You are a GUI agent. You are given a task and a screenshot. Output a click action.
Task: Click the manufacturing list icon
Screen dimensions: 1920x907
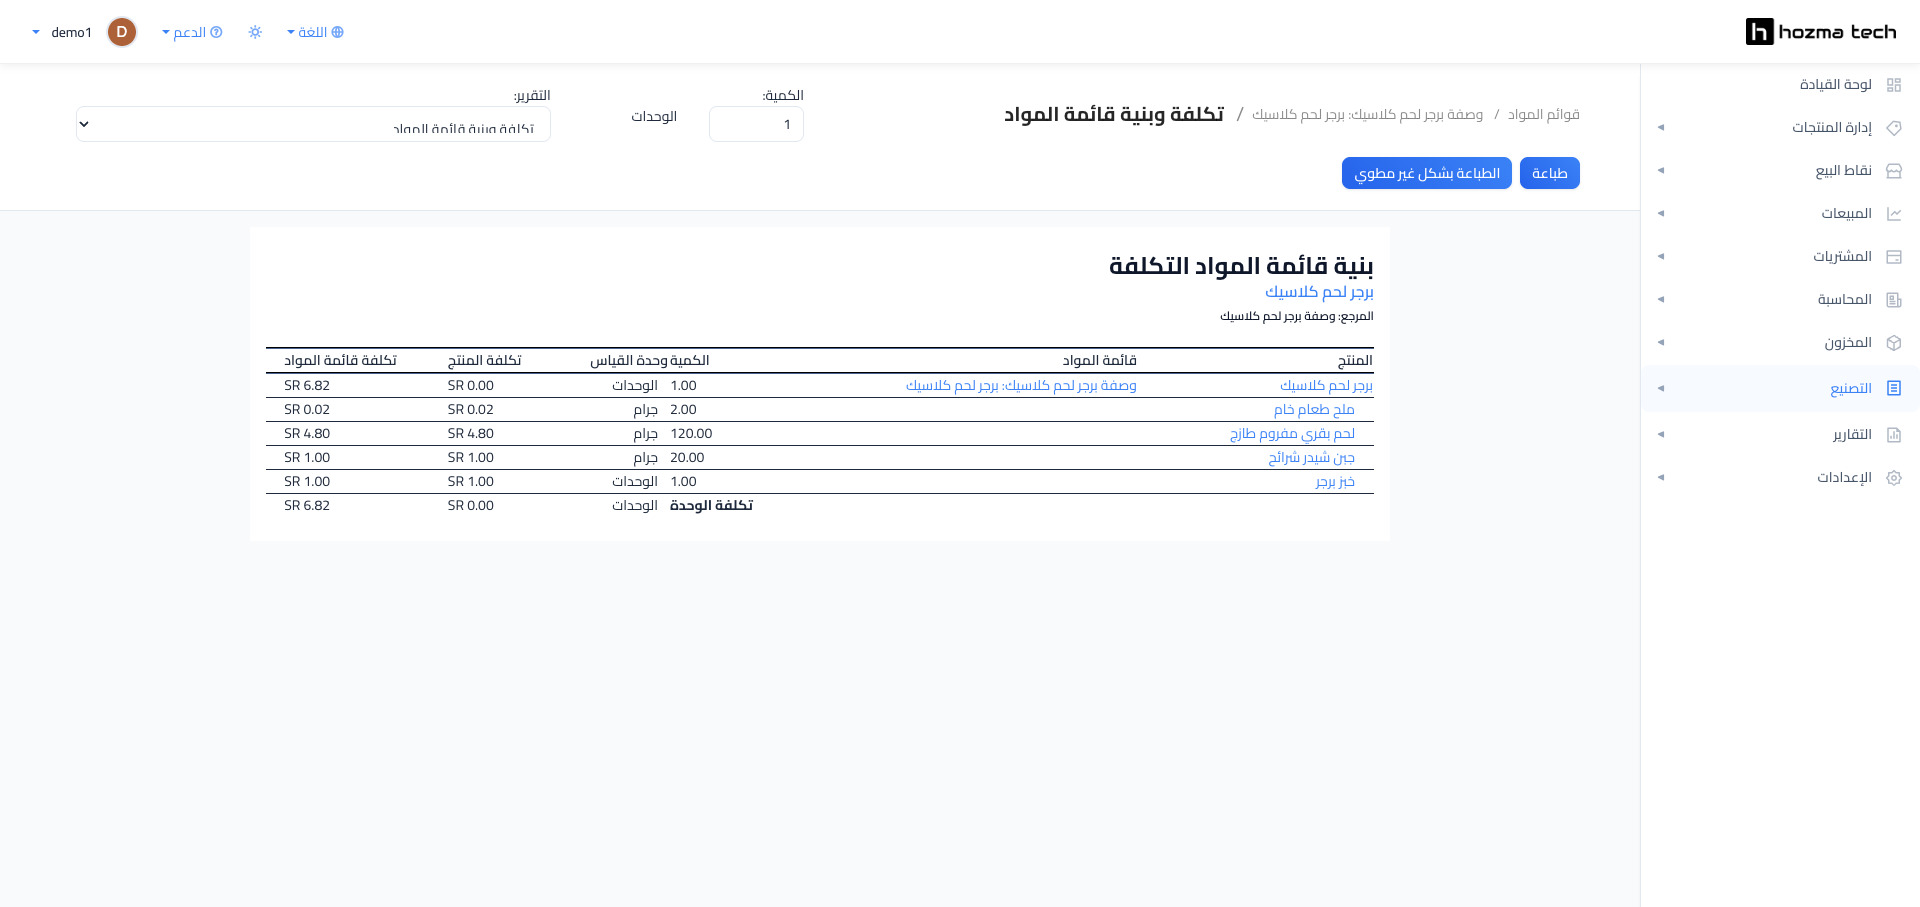tap(1893, 388)
